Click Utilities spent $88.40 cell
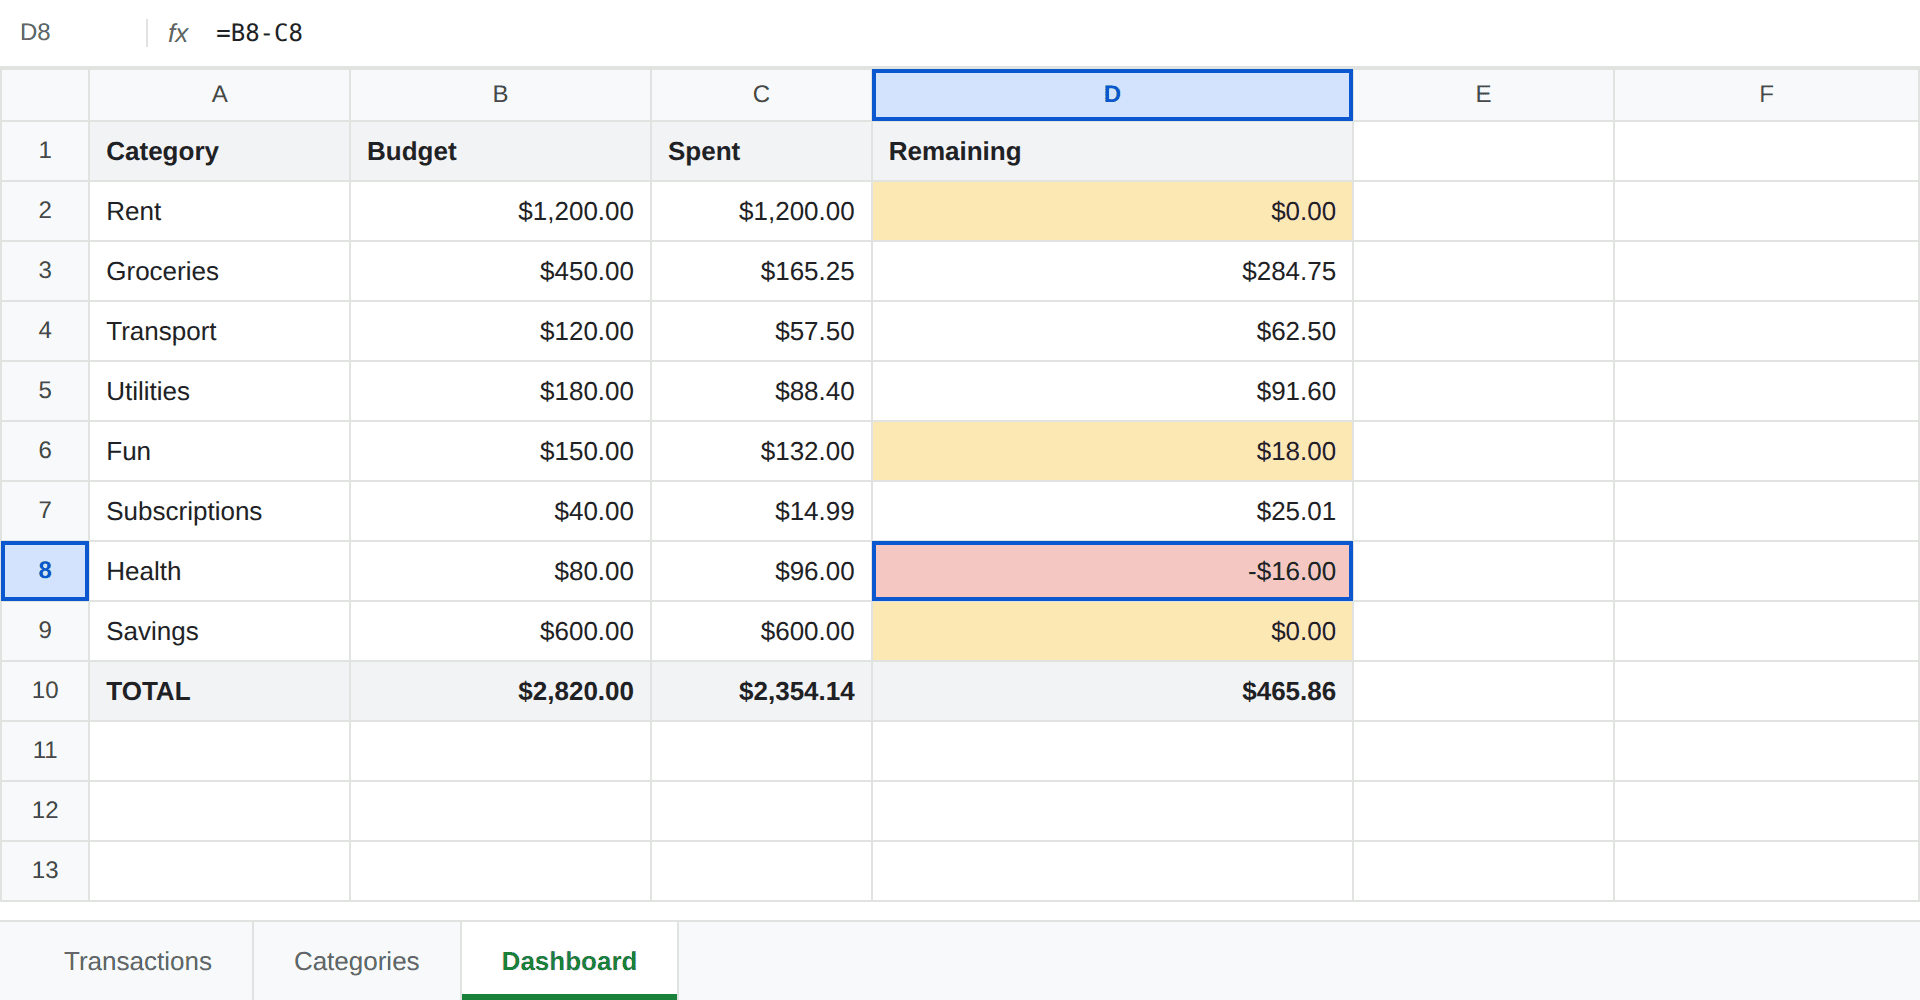Screen dimensions: 1920x1000 [762, 391]
